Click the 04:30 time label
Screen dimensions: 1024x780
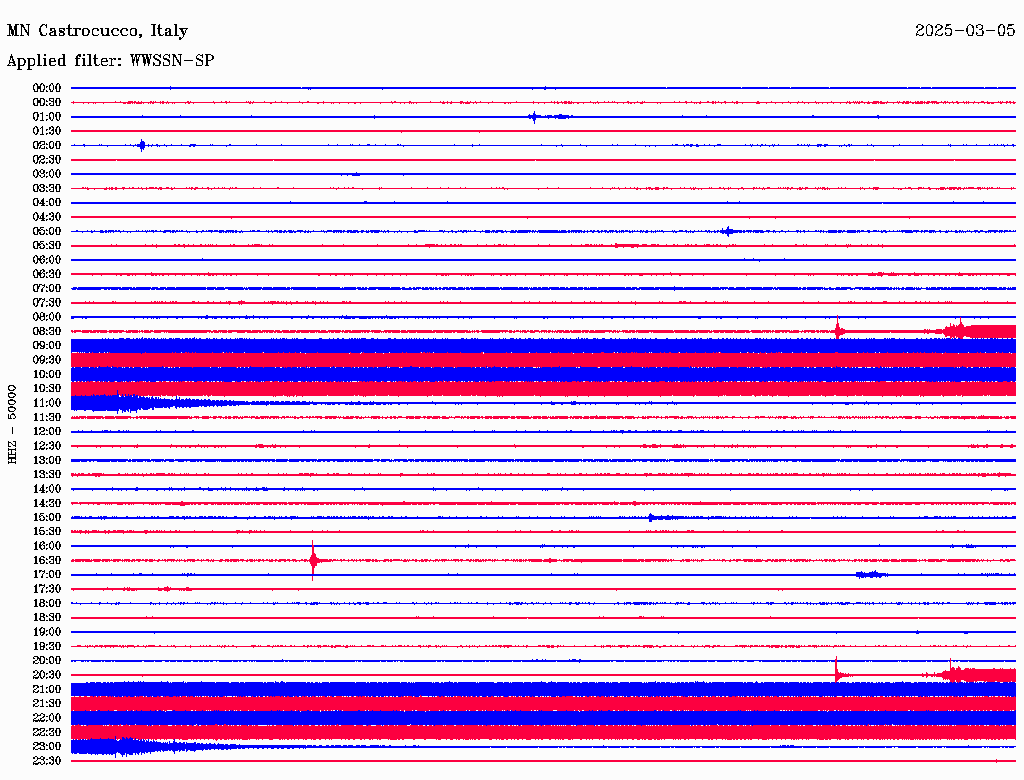pos(46,217)
